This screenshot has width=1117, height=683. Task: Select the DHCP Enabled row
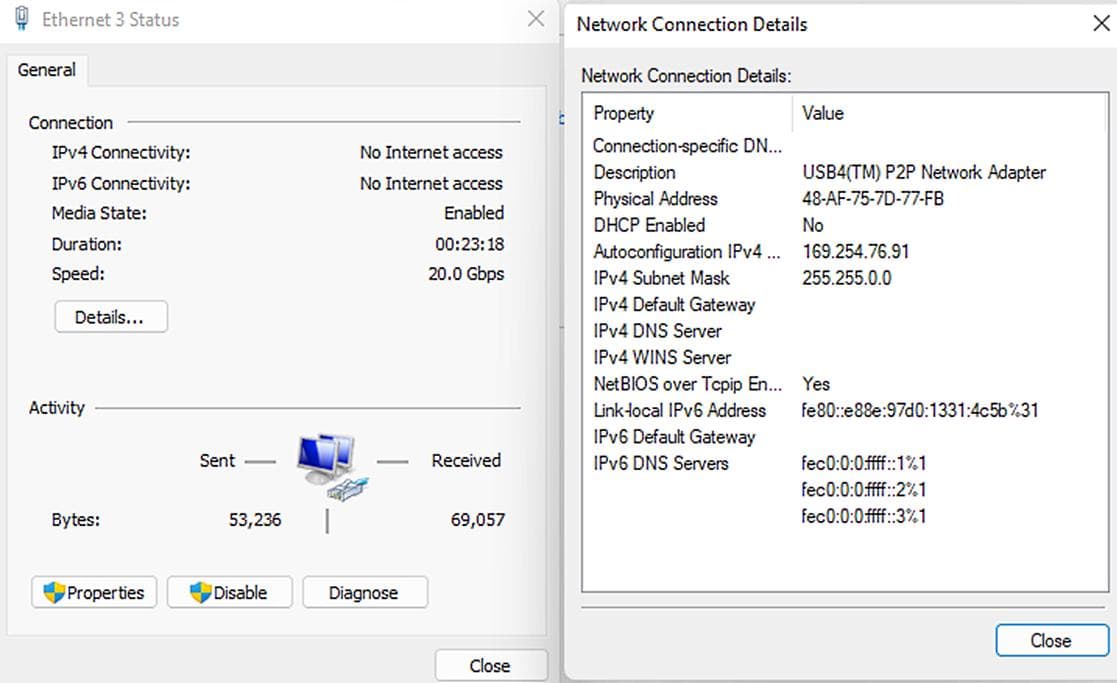845,225
